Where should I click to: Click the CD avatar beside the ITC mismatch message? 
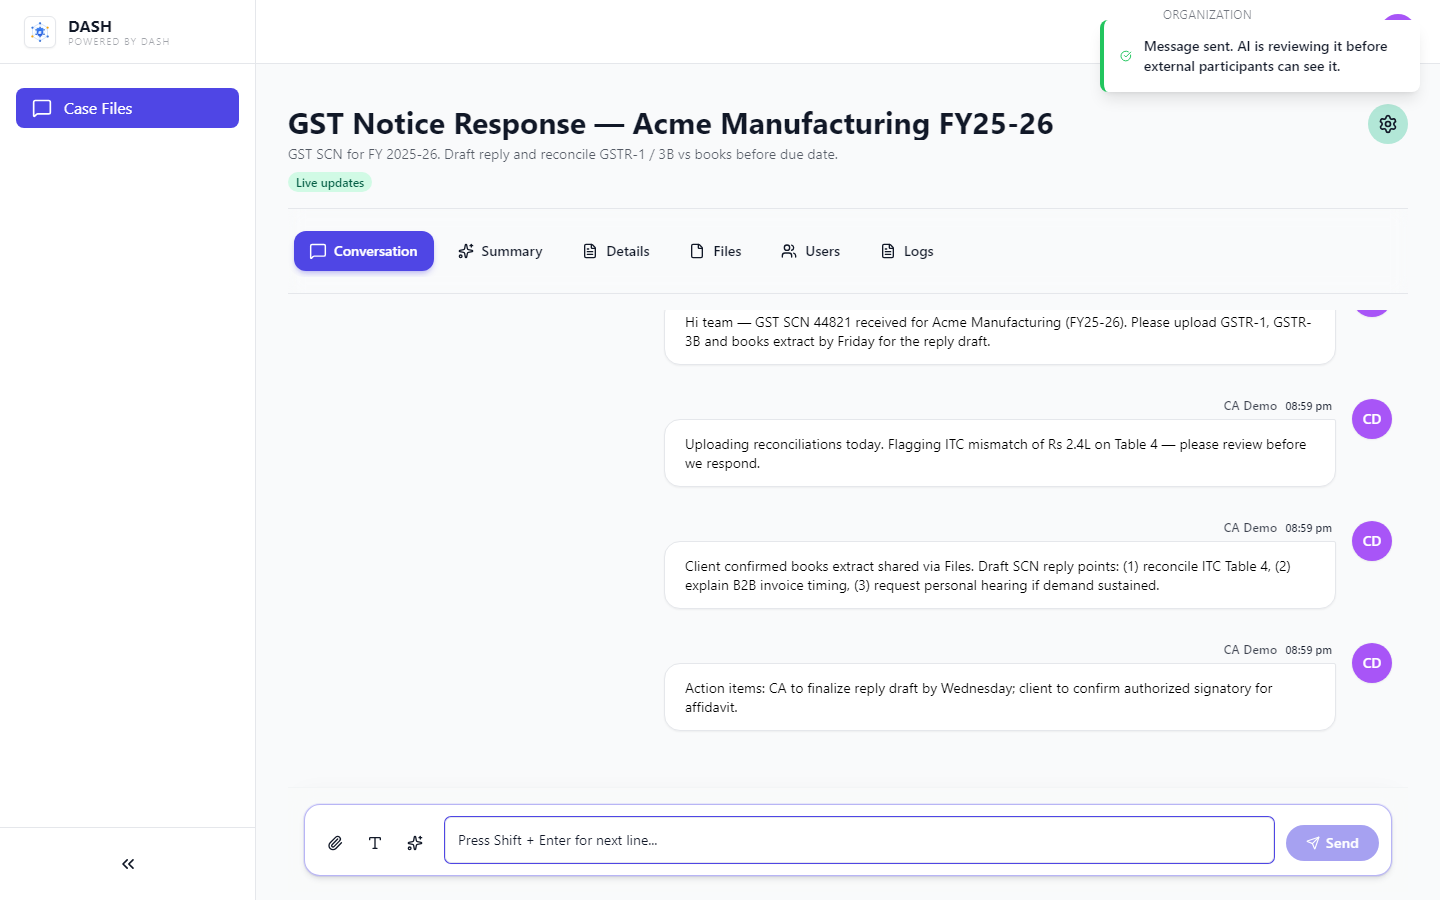point(1372,419)
